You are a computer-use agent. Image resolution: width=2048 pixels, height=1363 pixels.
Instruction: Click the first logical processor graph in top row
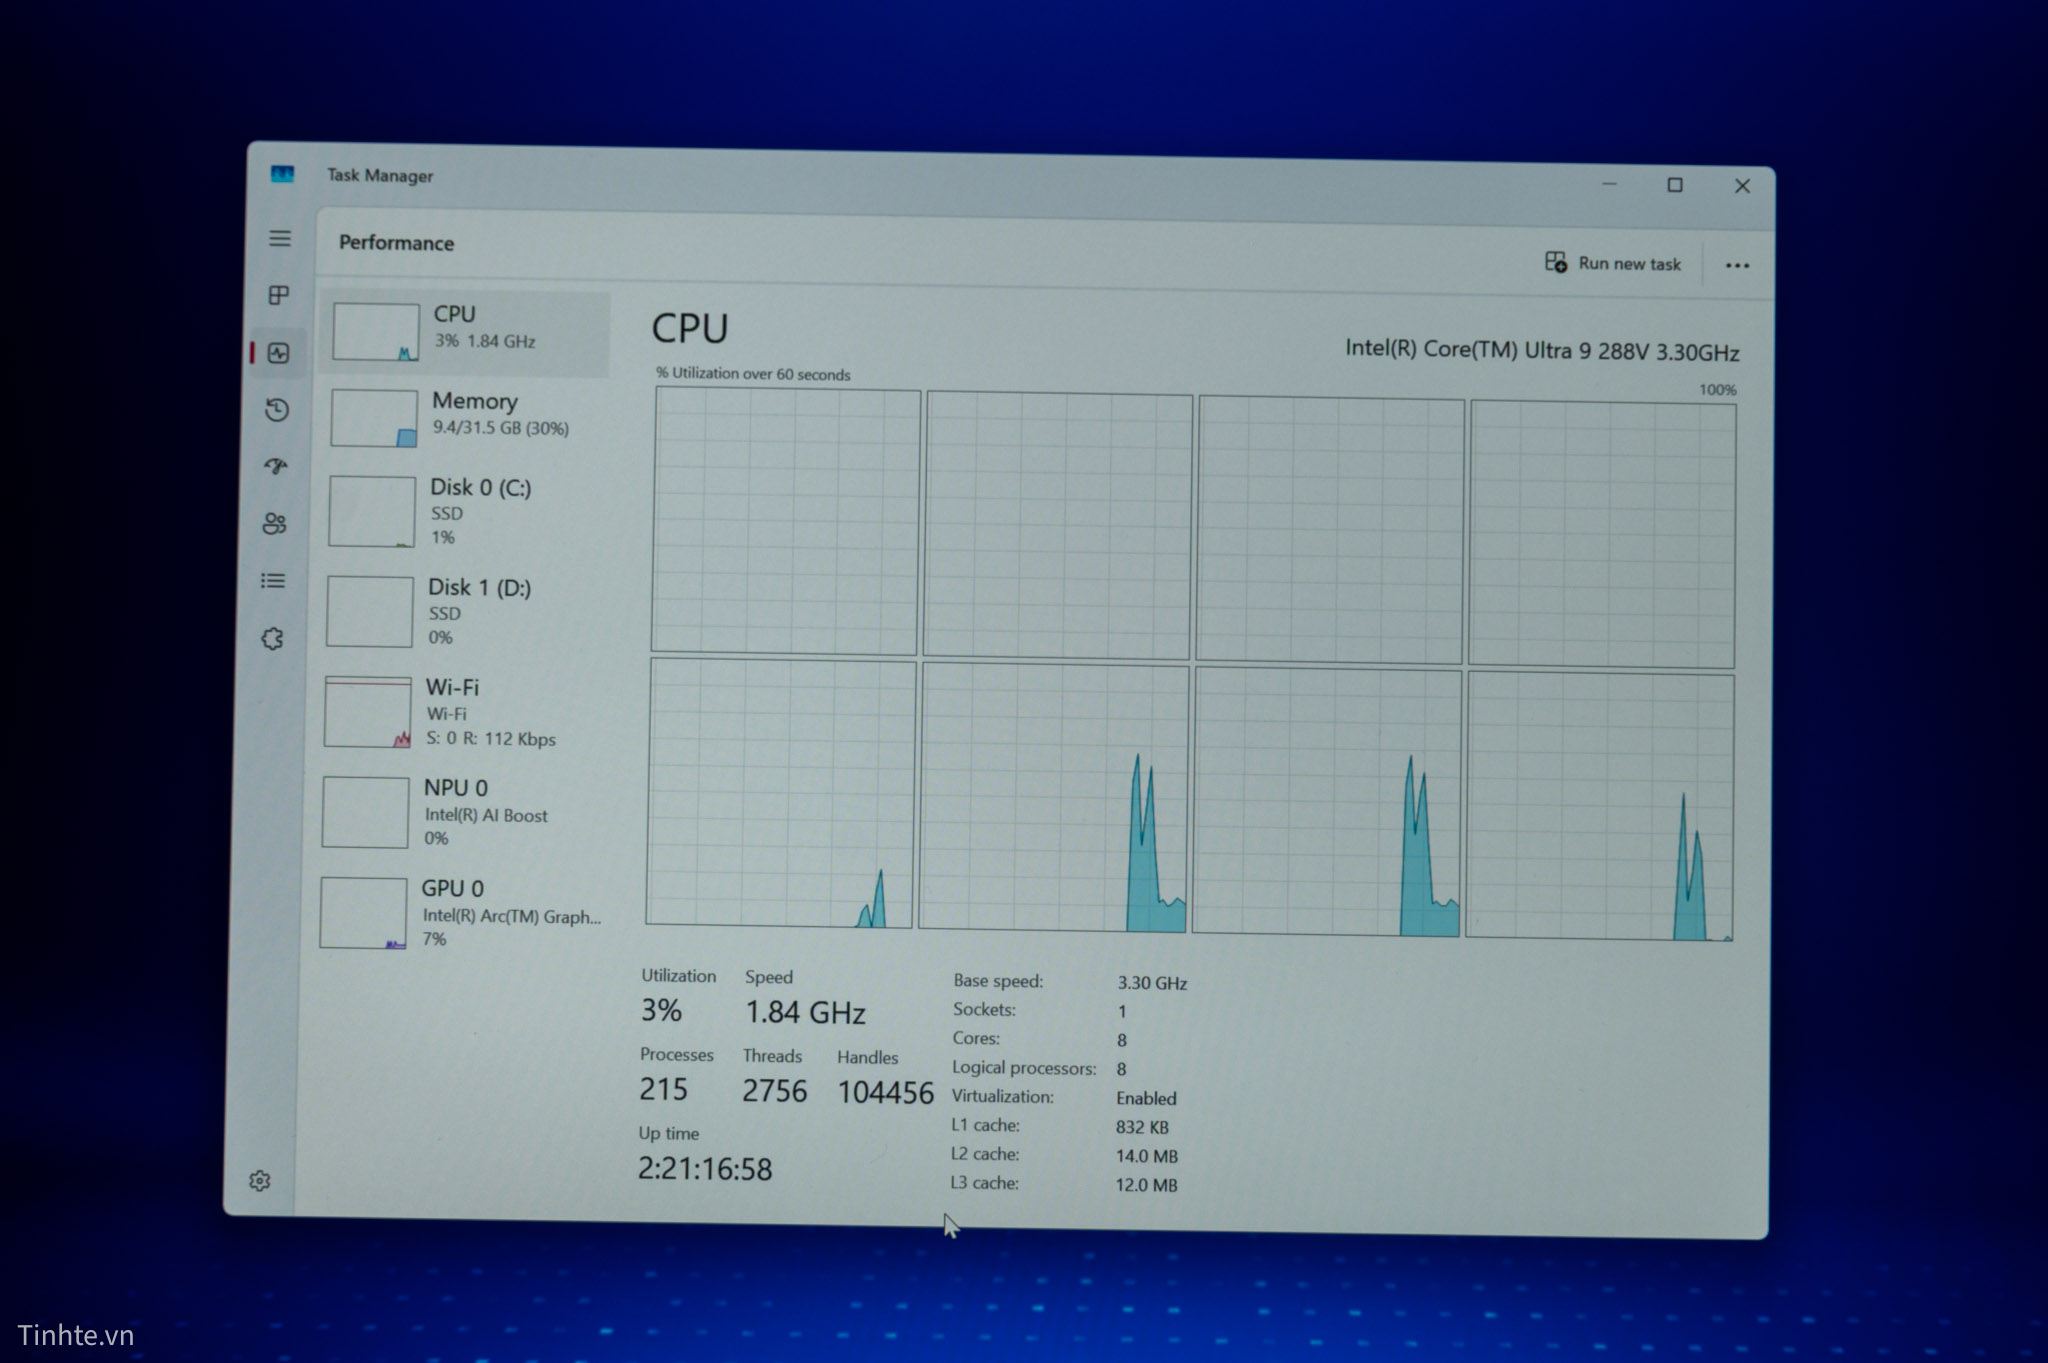(x=786, y=521)
